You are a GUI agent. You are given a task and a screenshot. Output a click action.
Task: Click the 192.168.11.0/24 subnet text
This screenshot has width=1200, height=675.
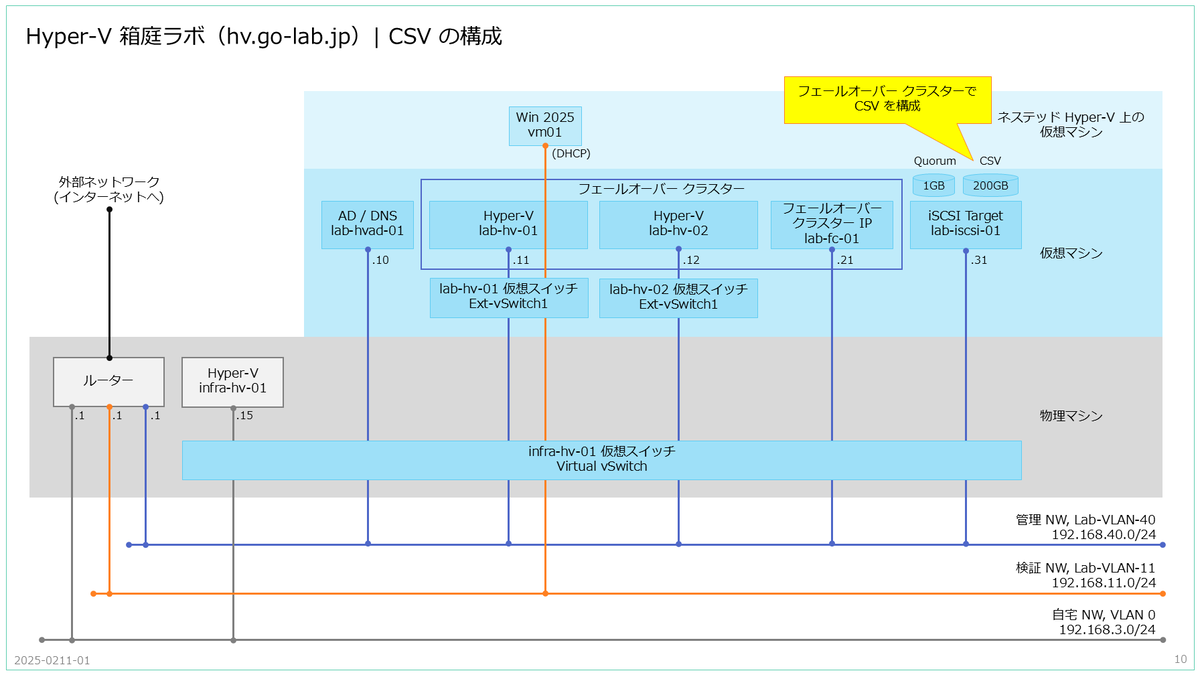pos(1104,583)
